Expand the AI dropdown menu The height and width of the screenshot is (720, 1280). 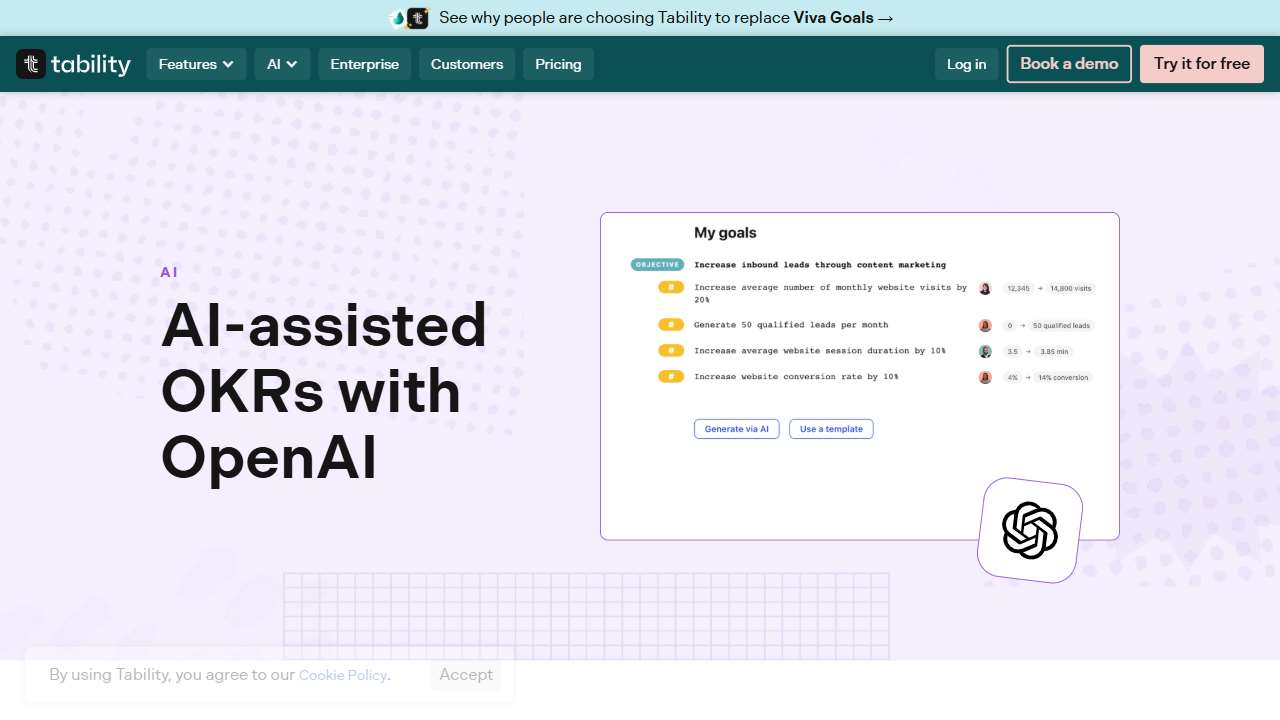282,64
